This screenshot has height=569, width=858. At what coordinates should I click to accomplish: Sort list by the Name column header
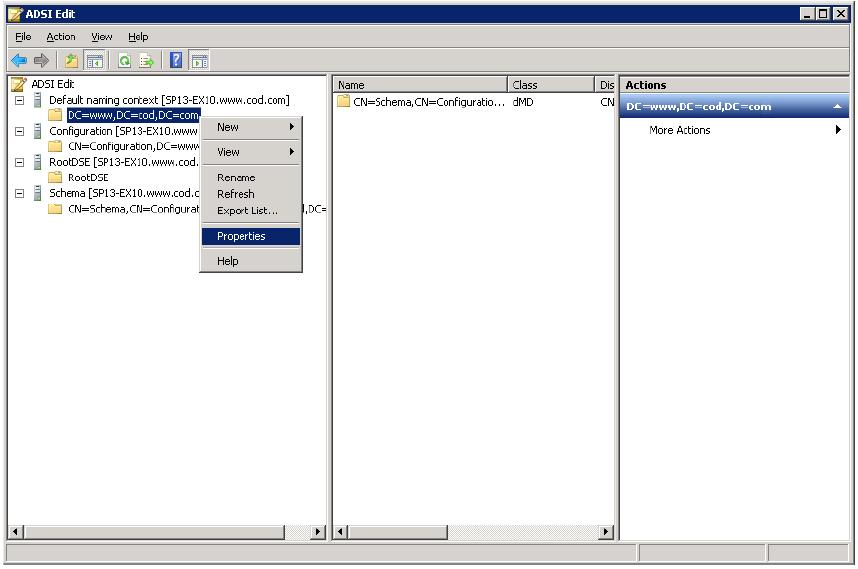tap(420, 85)
